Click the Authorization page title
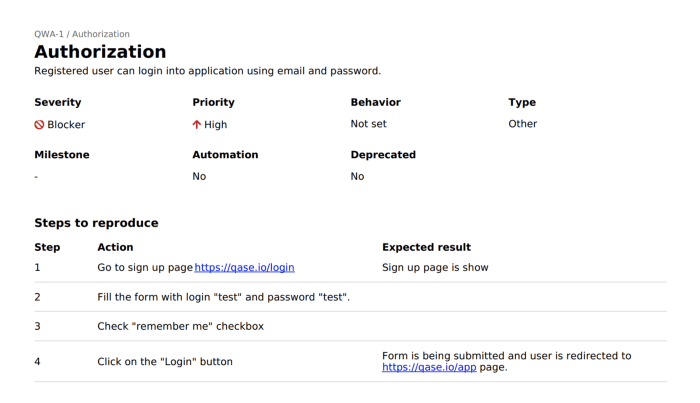This screenshot has height=403, width=700. click(x=100, y=52)
